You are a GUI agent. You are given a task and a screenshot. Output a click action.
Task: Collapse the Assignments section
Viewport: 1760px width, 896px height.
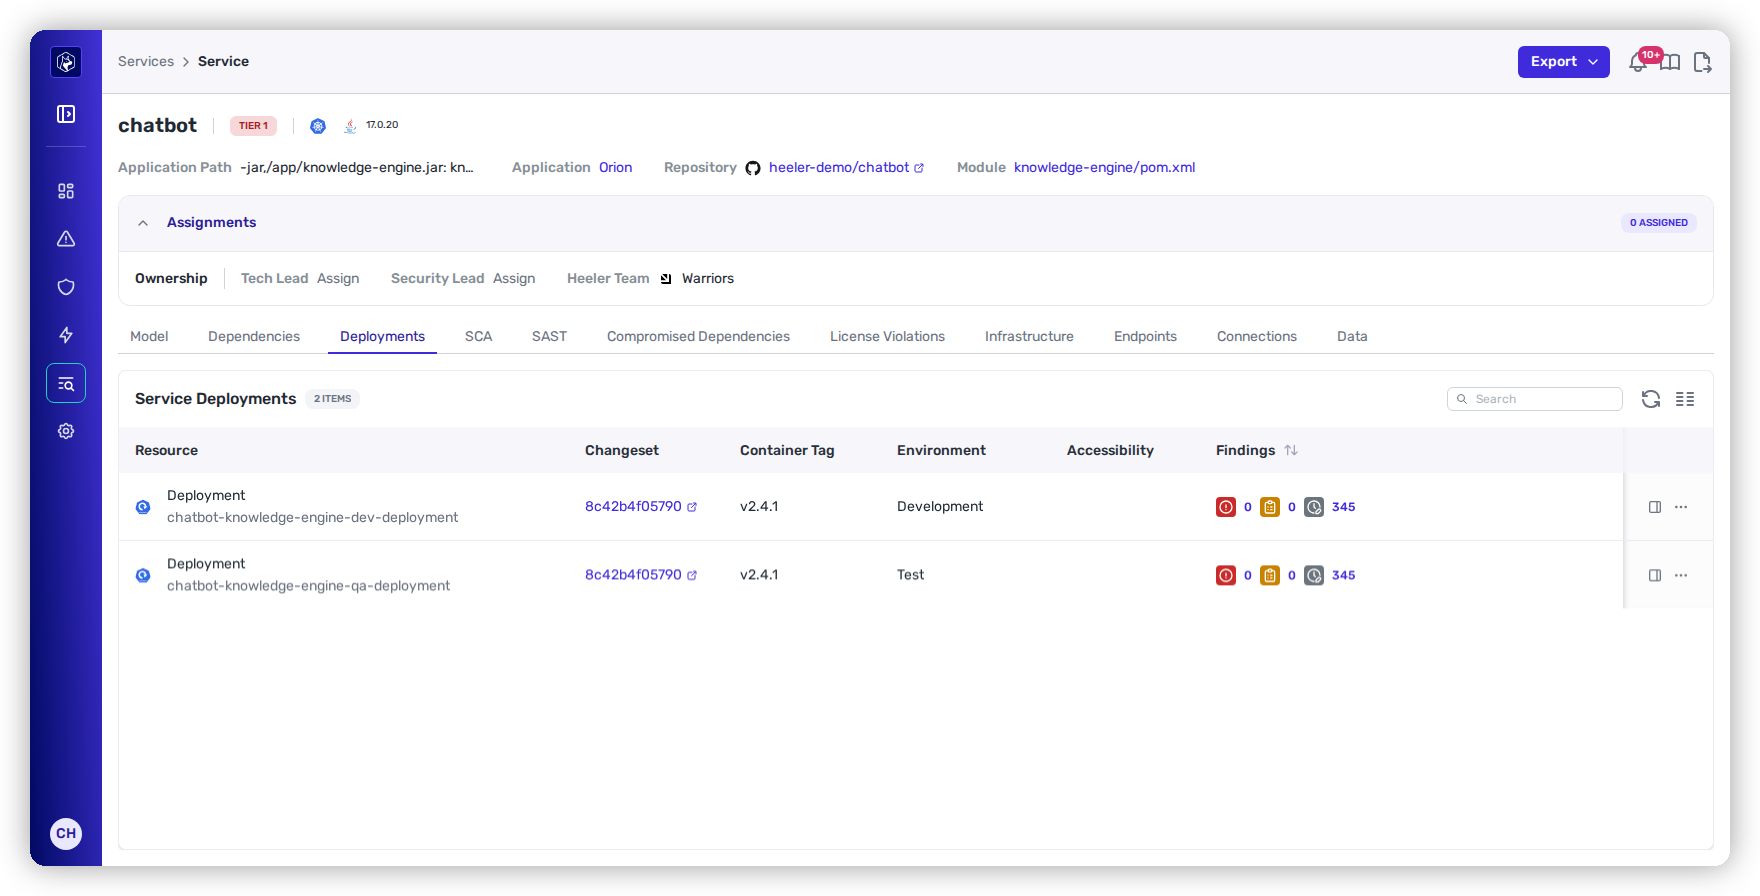click(x=143, y=223)
